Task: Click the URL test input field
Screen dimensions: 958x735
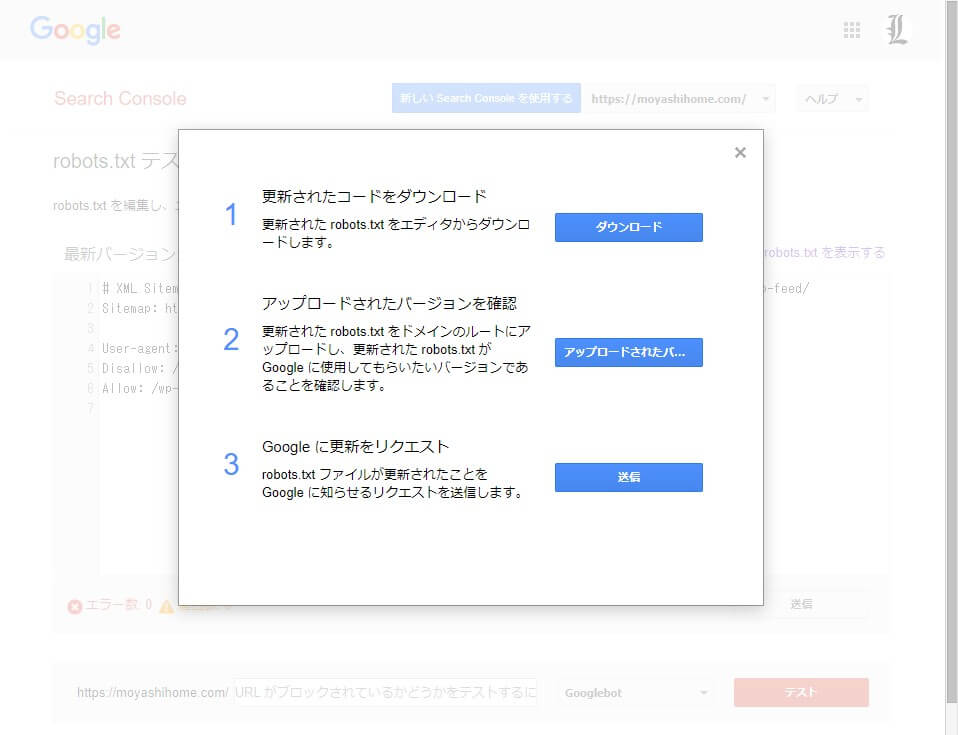Action: tap(385, 692)
